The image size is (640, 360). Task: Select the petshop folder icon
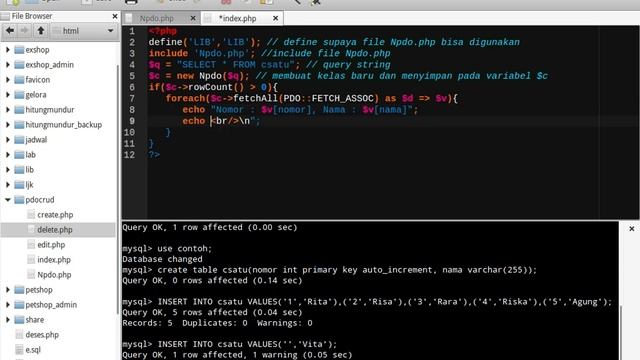point(19,290)
